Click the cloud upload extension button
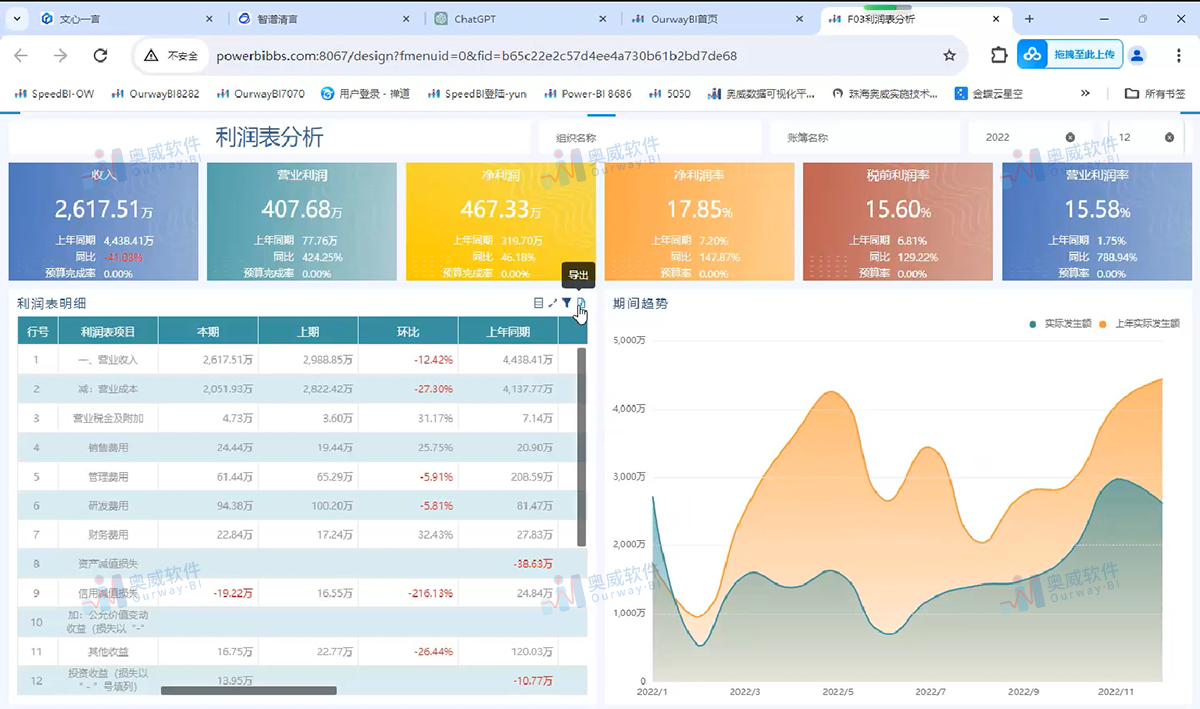The width and height of the screenshot is (1200, 709). coord(1070,55)
